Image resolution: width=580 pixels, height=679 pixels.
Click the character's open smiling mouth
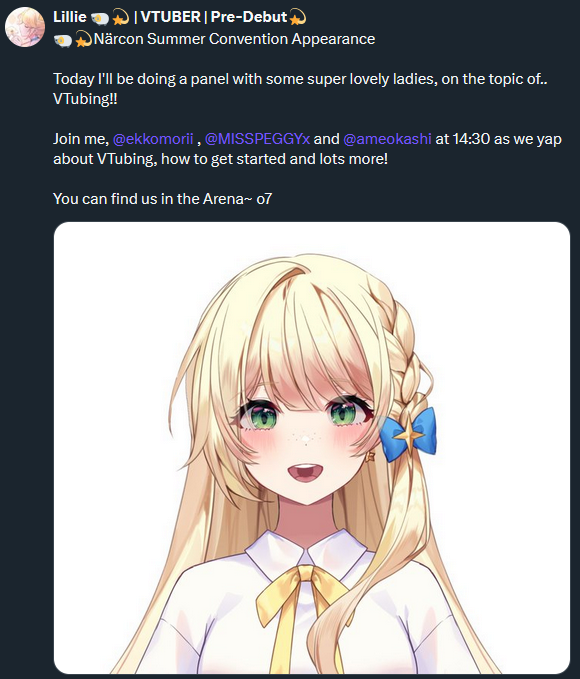click(x=305, y=472)
